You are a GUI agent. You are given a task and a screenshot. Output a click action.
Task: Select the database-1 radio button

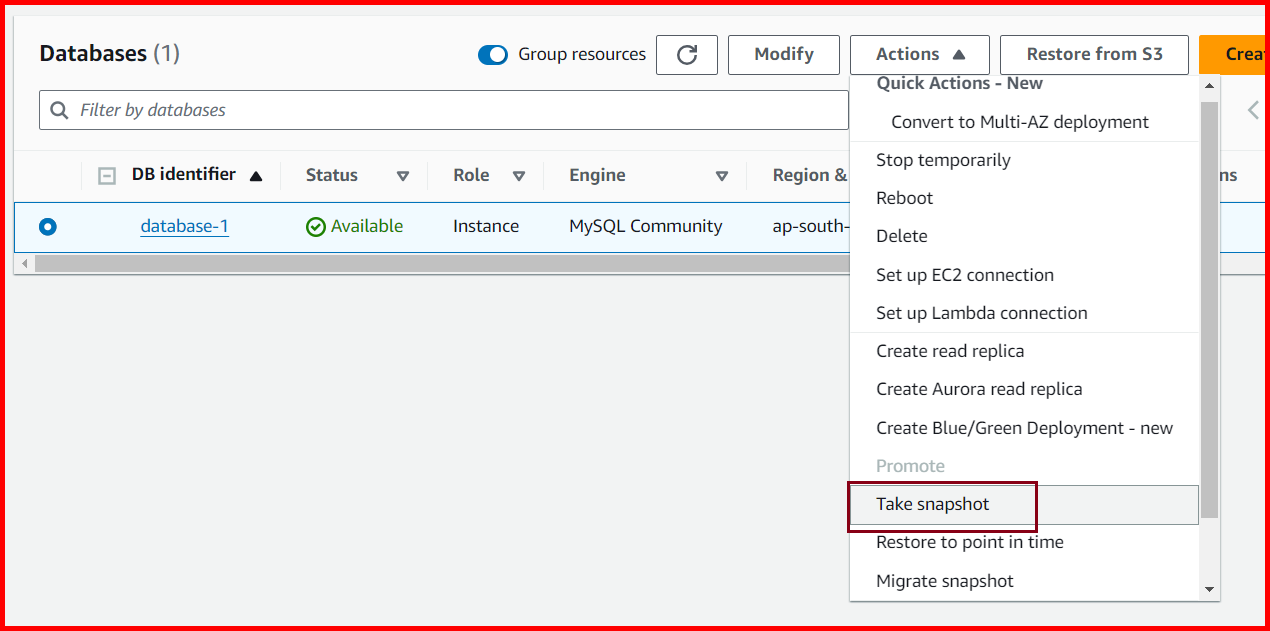click(x=47, y=227)
